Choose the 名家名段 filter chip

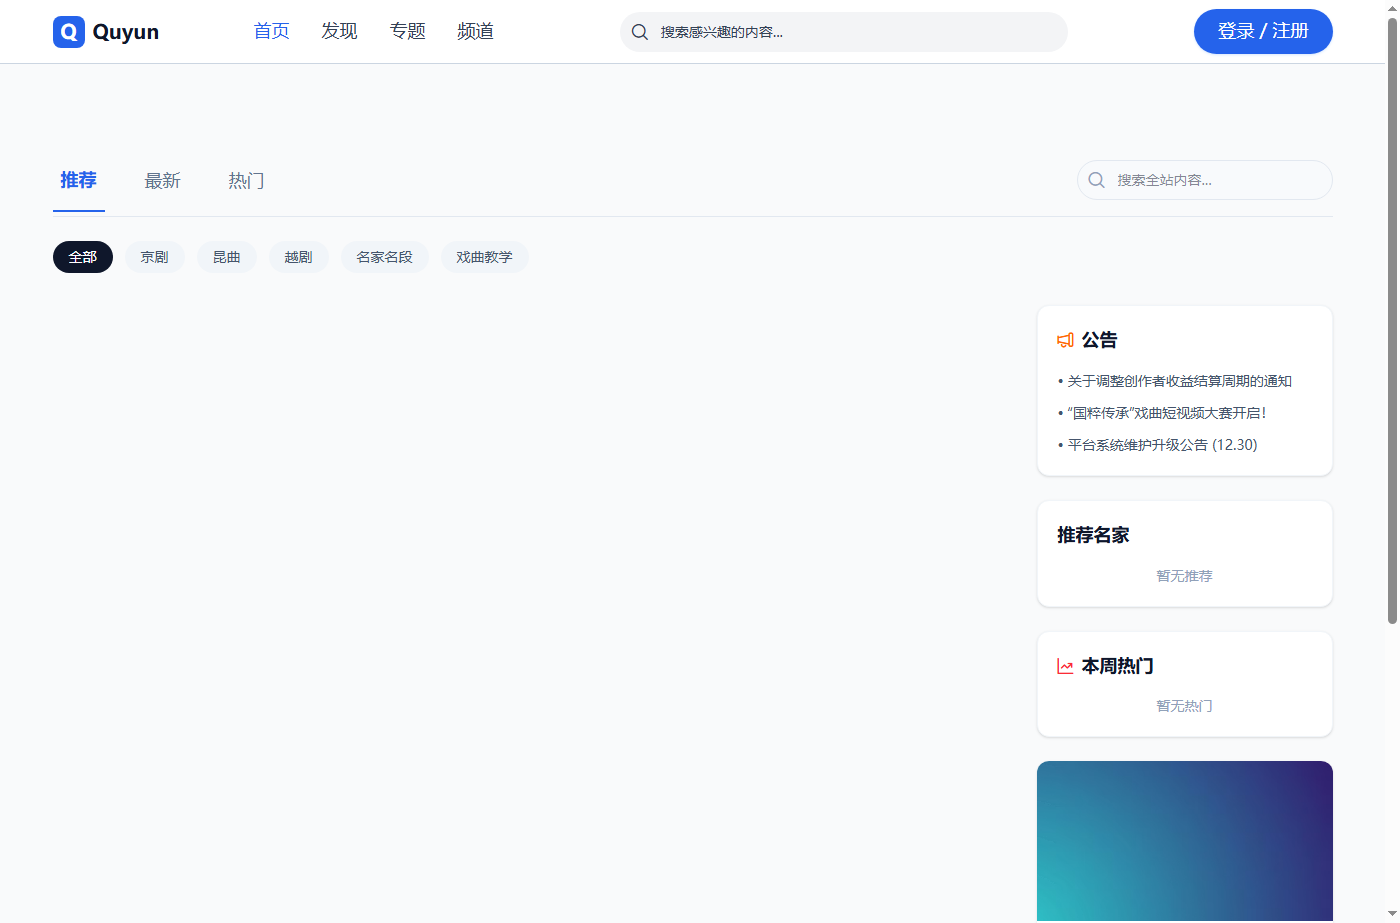pyautogui.click(x=385, y=257)
